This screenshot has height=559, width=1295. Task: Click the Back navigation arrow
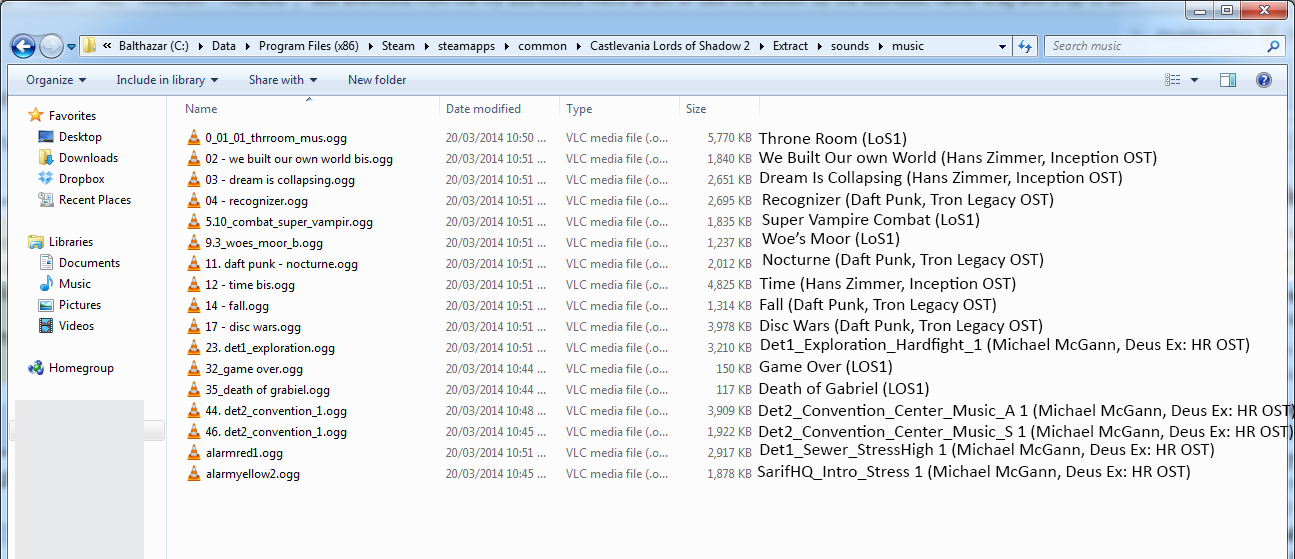[x=24, y=46]
